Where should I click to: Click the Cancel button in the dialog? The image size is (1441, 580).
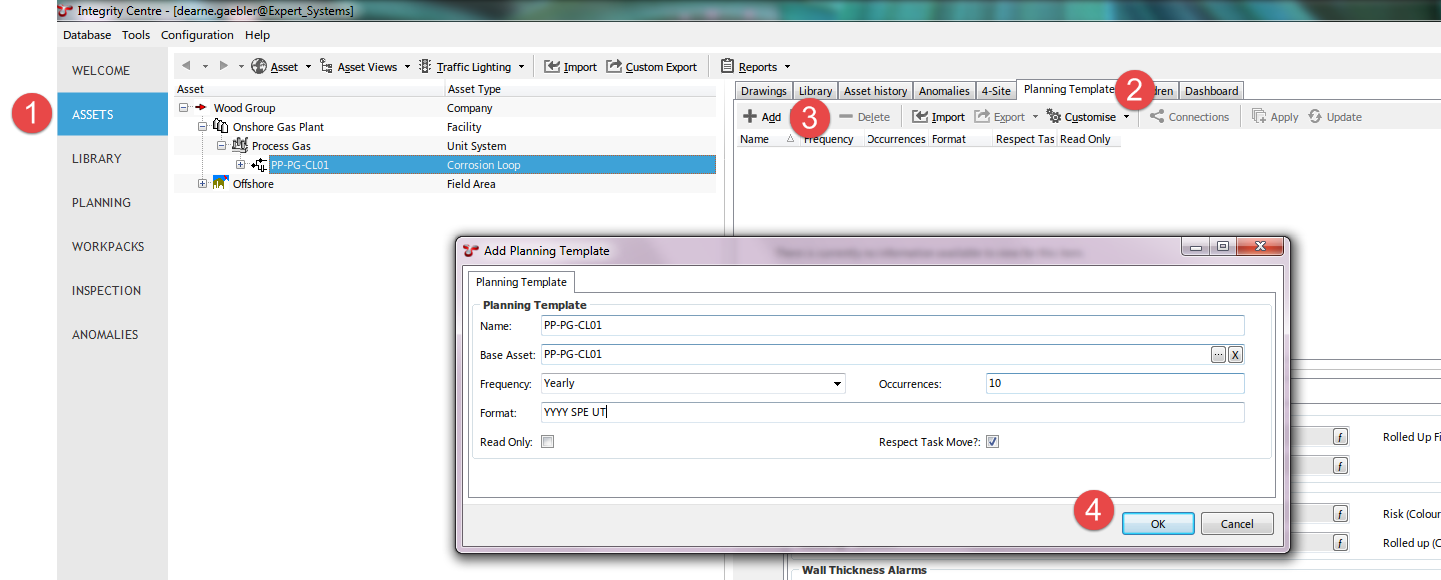[1237, 523]
